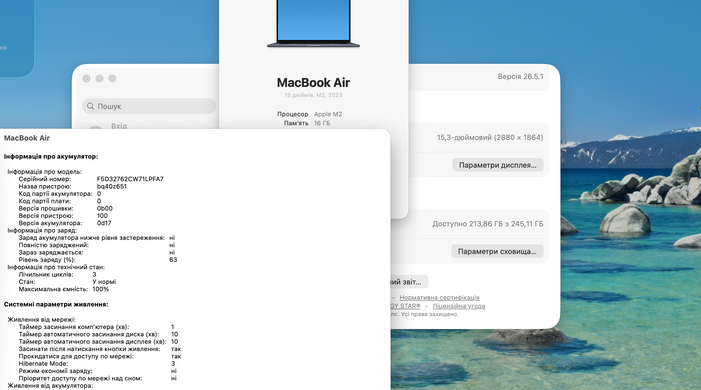The image size is (701, 390).
Task: Close the System Settings window
Action: tap(86, 78)
